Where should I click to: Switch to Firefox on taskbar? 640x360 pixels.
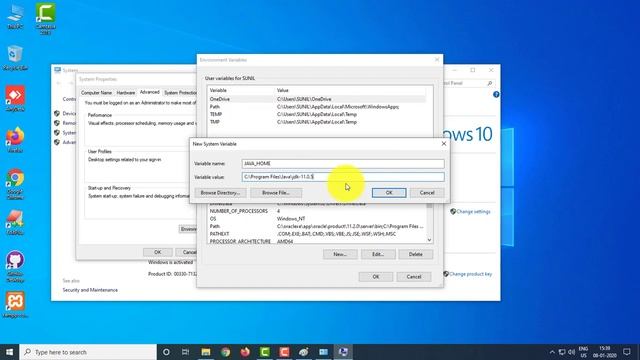coord(245,352)
